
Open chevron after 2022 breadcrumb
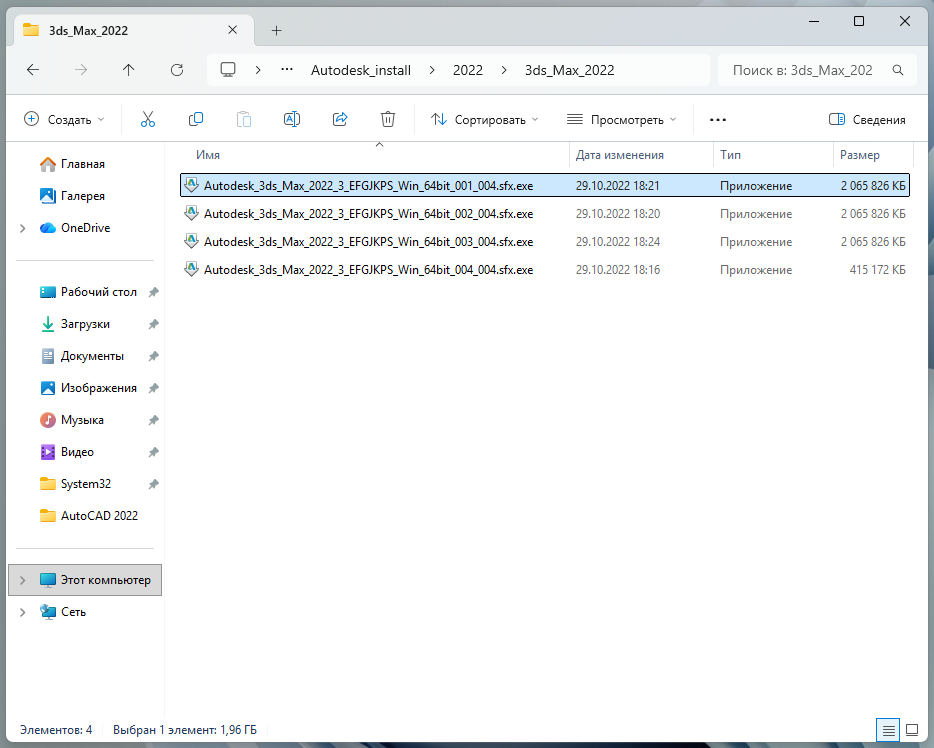(x=504, y=70)
